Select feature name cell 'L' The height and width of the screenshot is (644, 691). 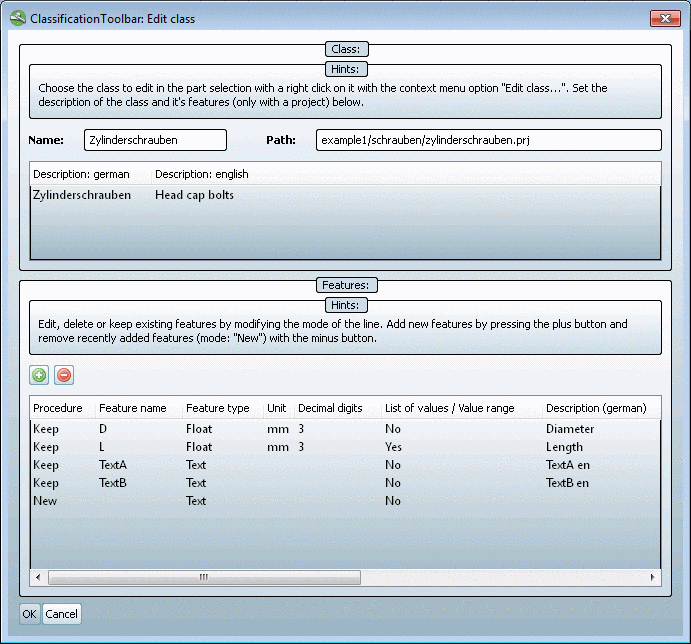click(x=102, y=447)
